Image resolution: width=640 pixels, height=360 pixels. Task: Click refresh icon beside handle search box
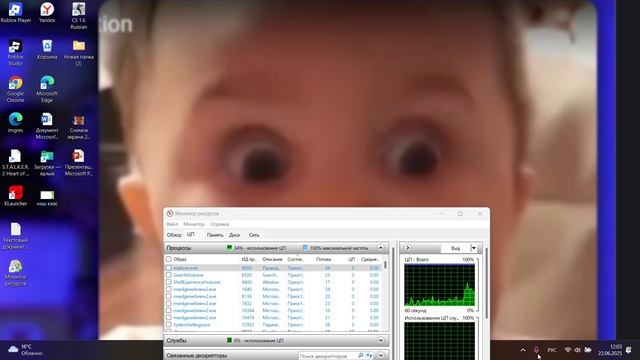pos(369,356)
